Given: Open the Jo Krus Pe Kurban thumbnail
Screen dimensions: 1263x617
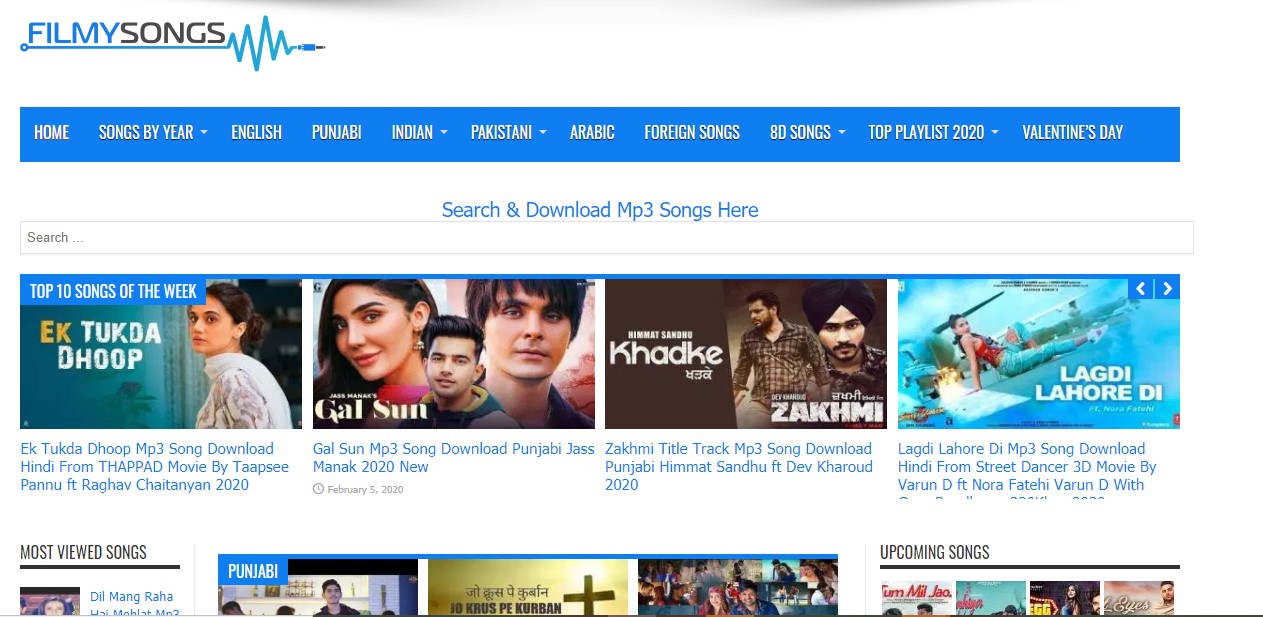Looking at the screenshot, I should point(528,587).
